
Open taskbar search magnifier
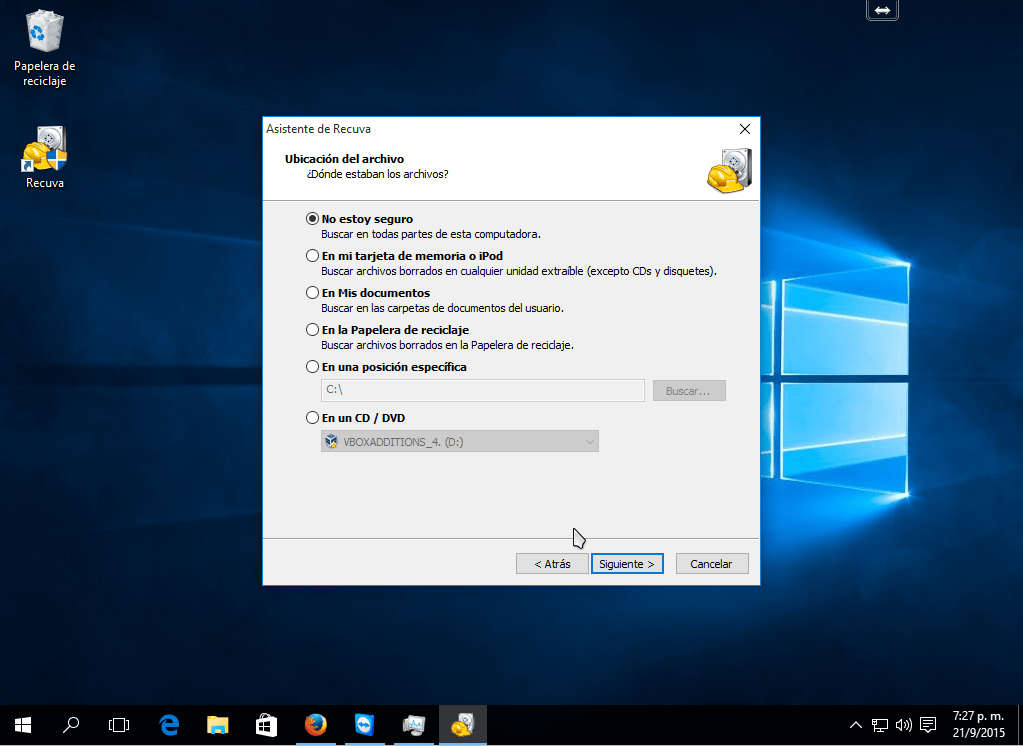[71, 724]
